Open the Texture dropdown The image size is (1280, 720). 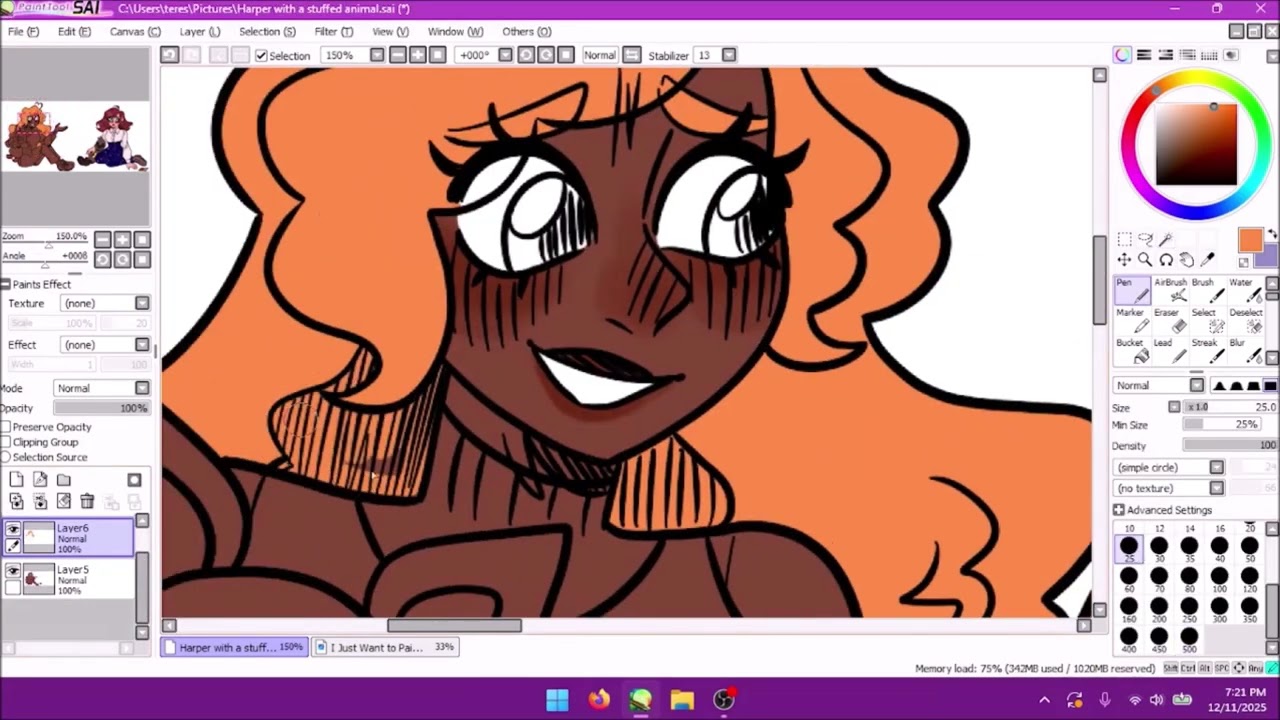[x=142, y=303]
